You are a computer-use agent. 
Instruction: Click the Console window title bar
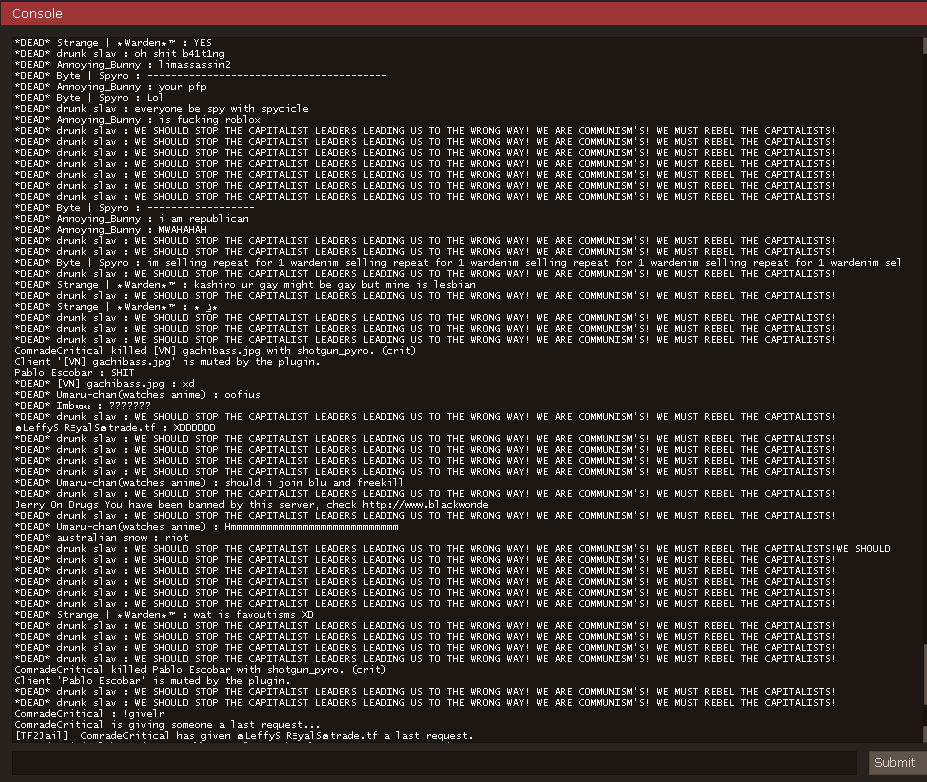[464, 13]
